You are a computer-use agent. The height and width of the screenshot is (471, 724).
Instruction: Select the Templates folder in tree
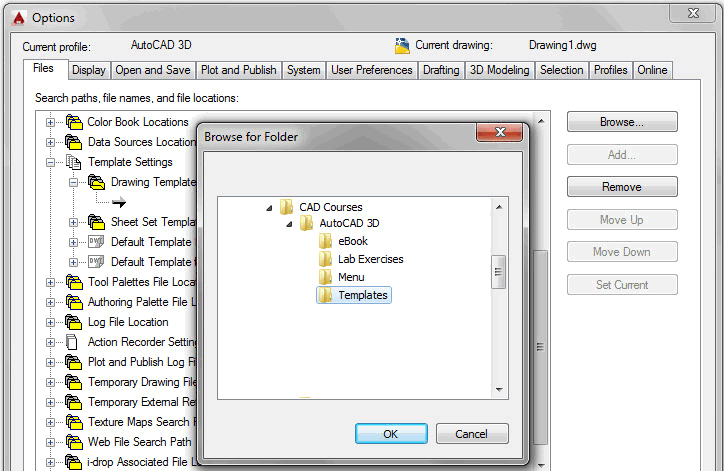354,295
